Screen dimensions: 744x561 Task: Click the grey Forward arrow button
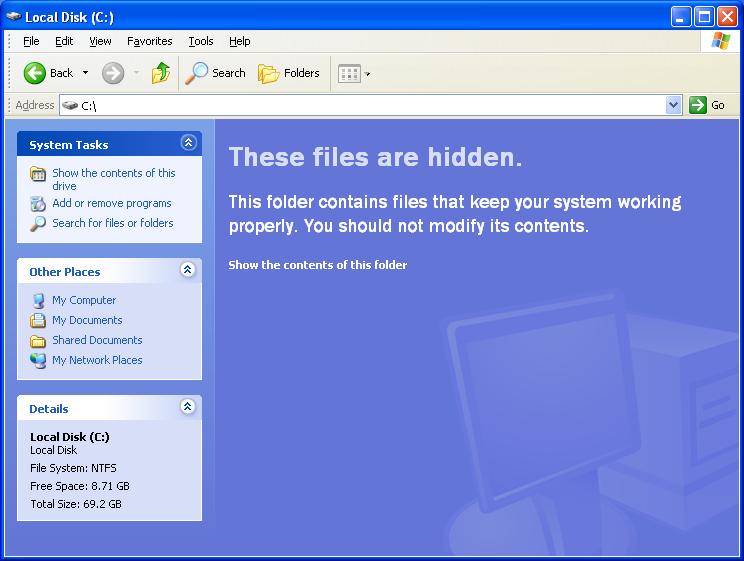(x=113, y=73)
